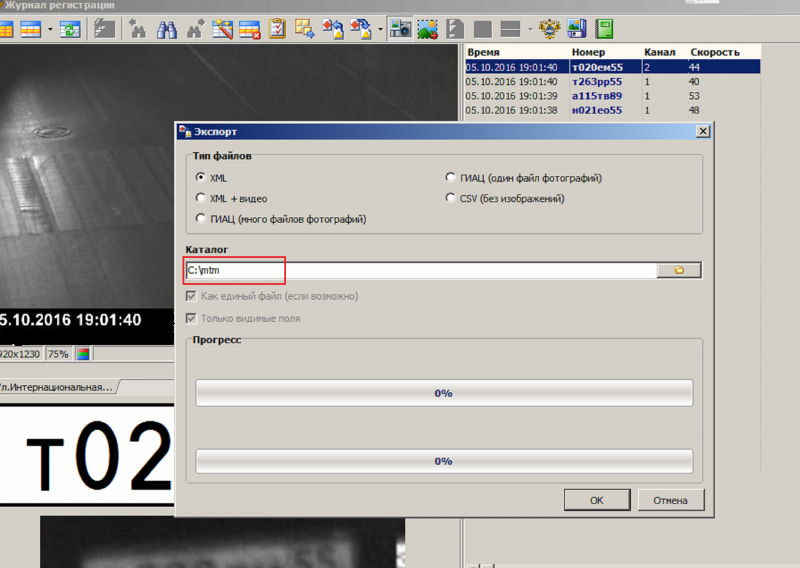Switch to the Ул.Интернациональная tab
This screenshot has height=568, width=800.
(56, 386)
